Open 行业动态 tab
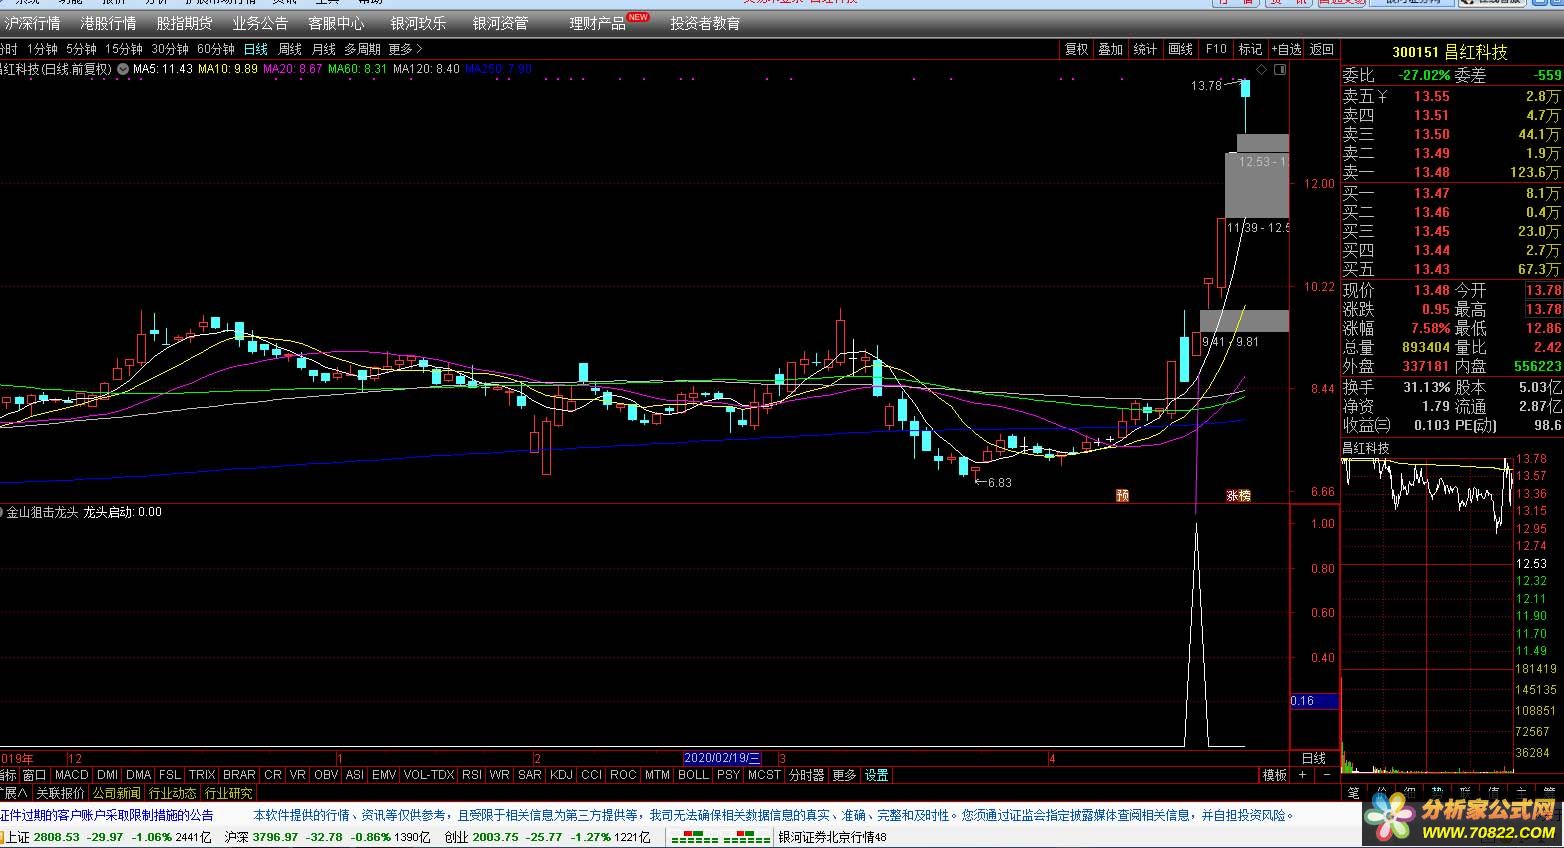 (173, 793)
